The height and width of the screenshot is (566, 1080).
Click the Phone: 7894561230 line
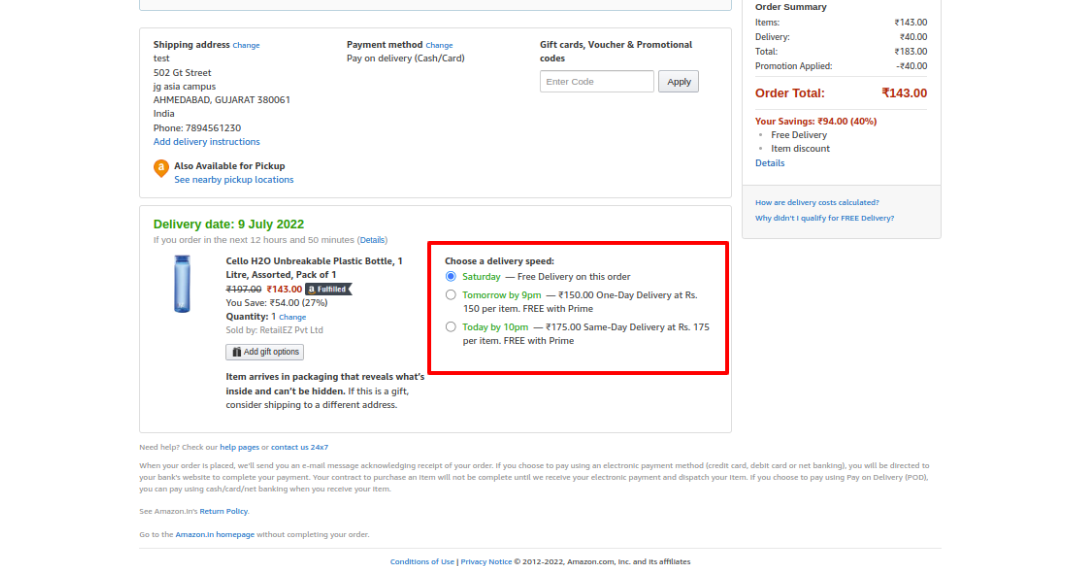197,128
